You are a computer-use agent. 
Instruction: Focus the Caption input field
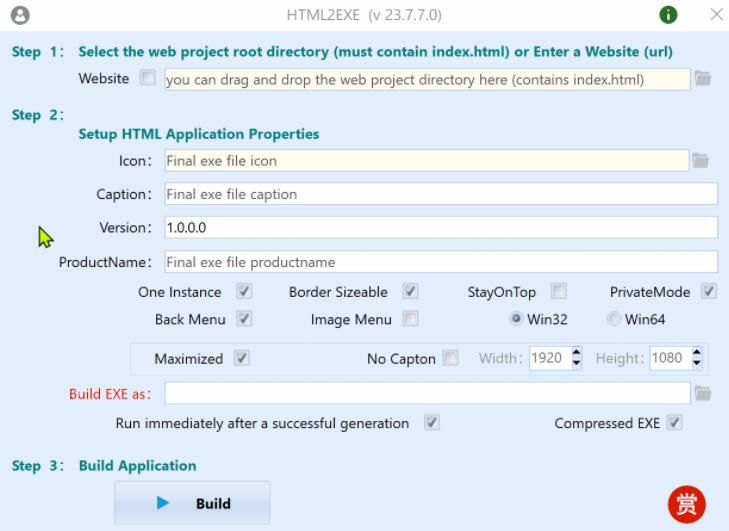coord(441,194)
